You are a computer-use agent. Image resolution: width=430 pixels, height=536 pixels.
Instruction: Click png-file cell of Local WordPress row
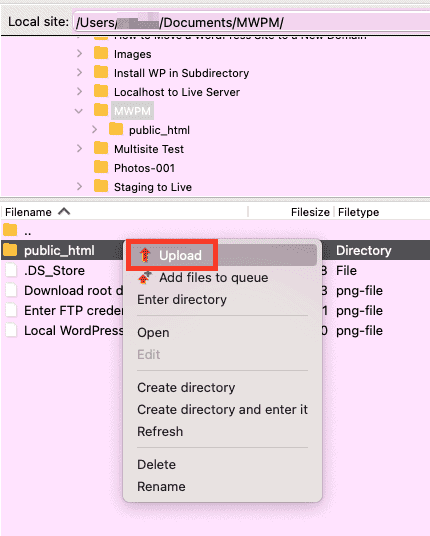pyautogui.click(x=359, y=331)
